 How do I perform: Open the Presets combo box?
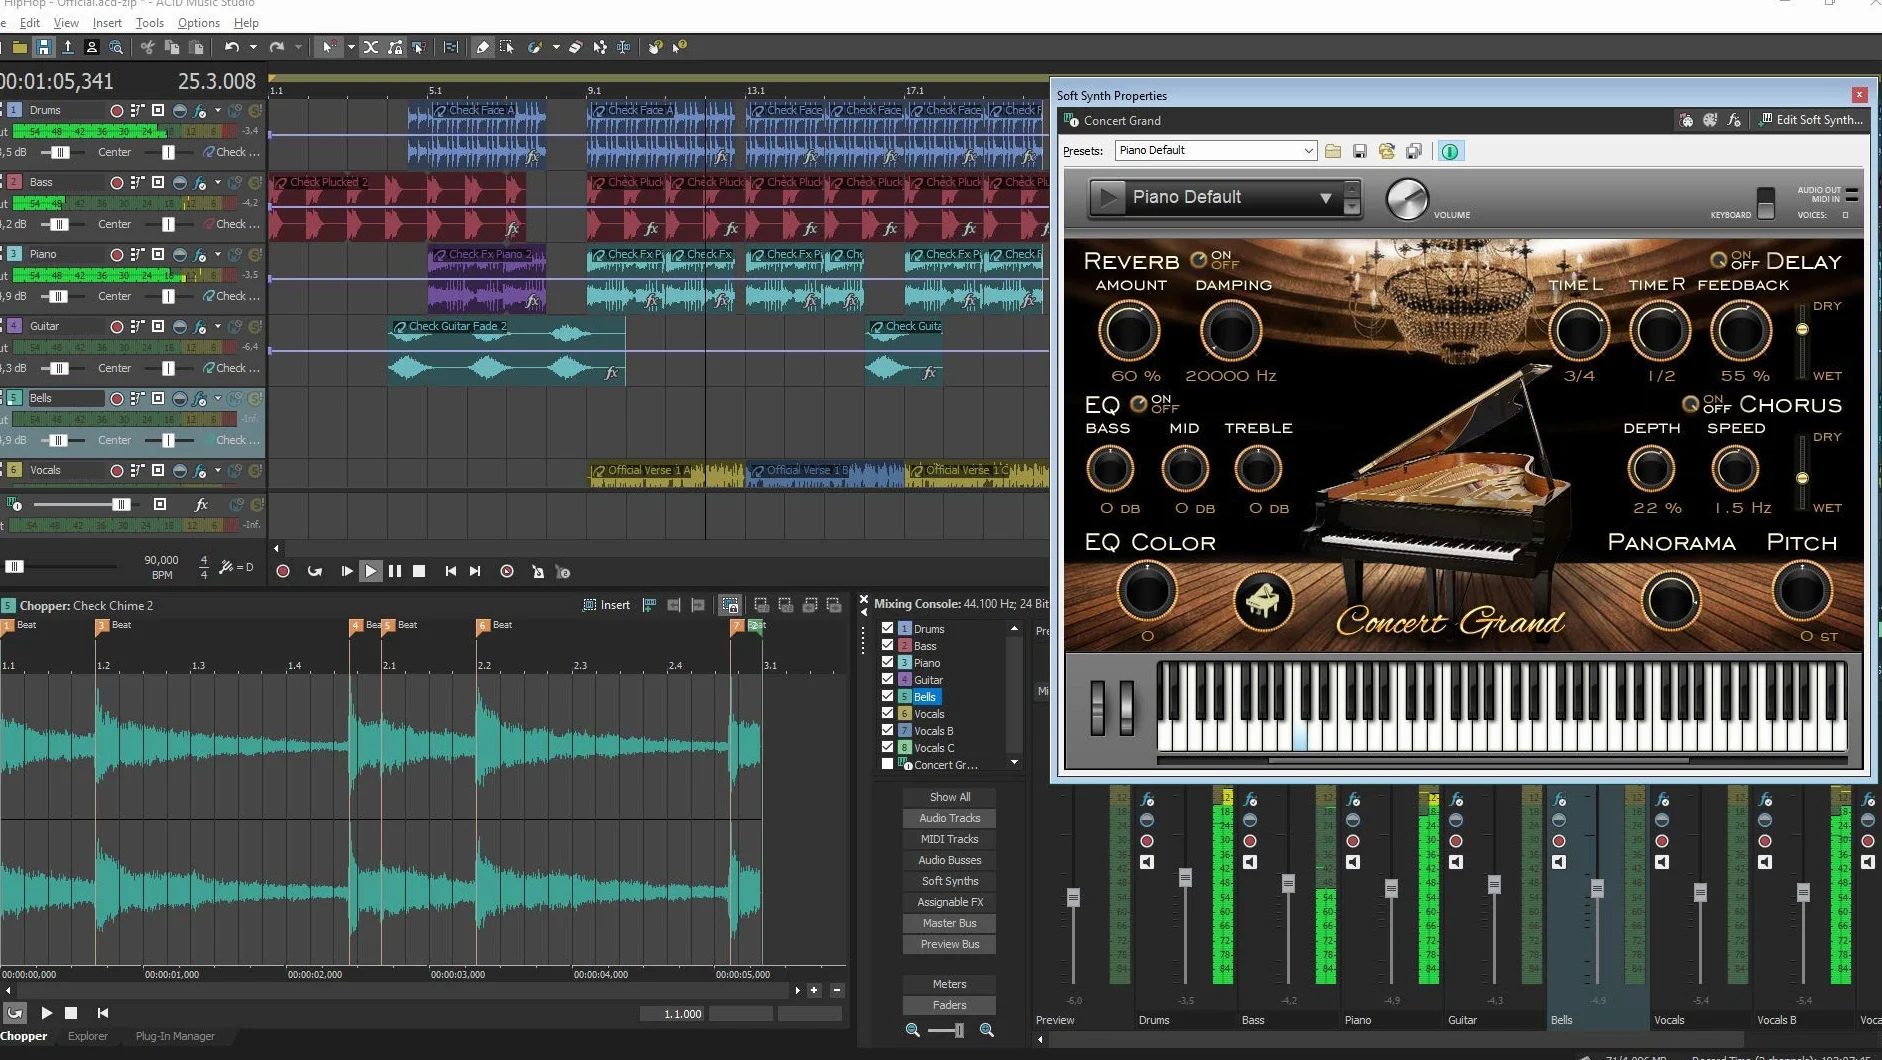[1215, 150]
